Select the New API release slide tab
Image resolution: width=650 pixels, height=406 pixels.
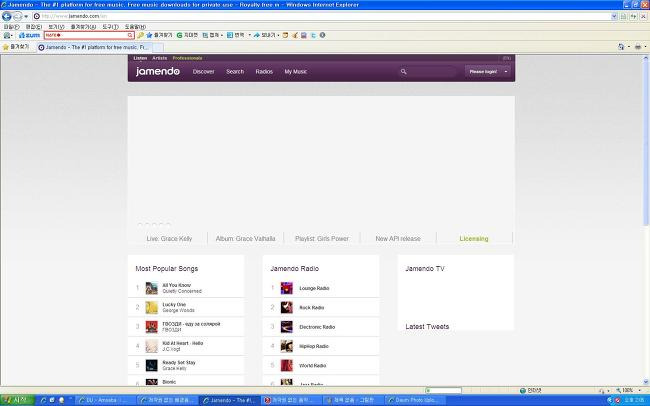click(x=398, y=238)
